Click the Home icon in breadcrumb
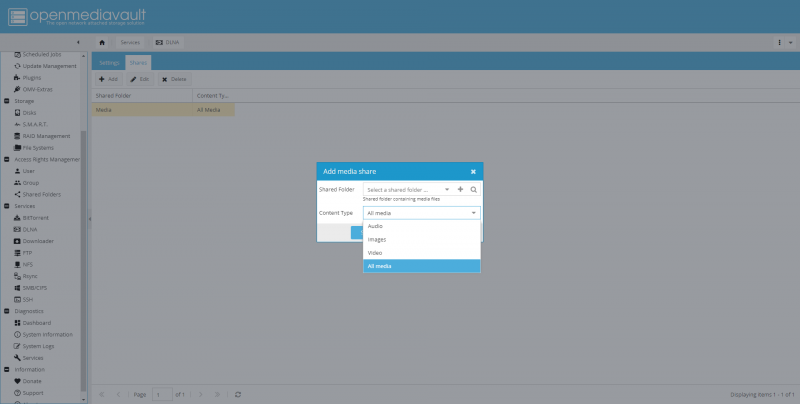The width and height of the screenshot is (800, 404). [102, 42]
